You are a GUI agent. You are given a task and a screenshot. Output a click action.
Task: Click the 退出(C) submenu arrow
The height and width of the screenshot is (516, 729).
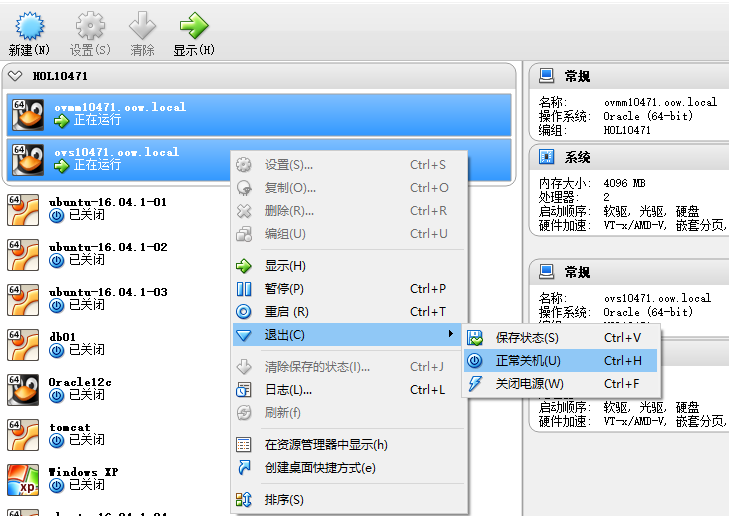pos(450,334)
